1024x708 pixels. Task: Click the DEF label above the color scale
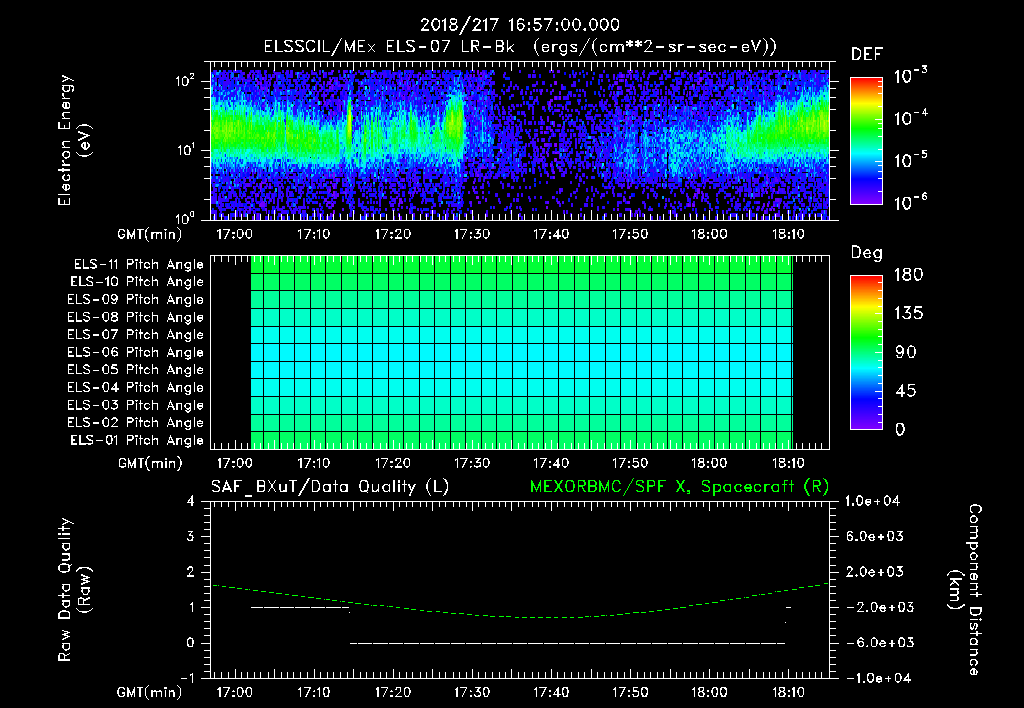(867, 54)
